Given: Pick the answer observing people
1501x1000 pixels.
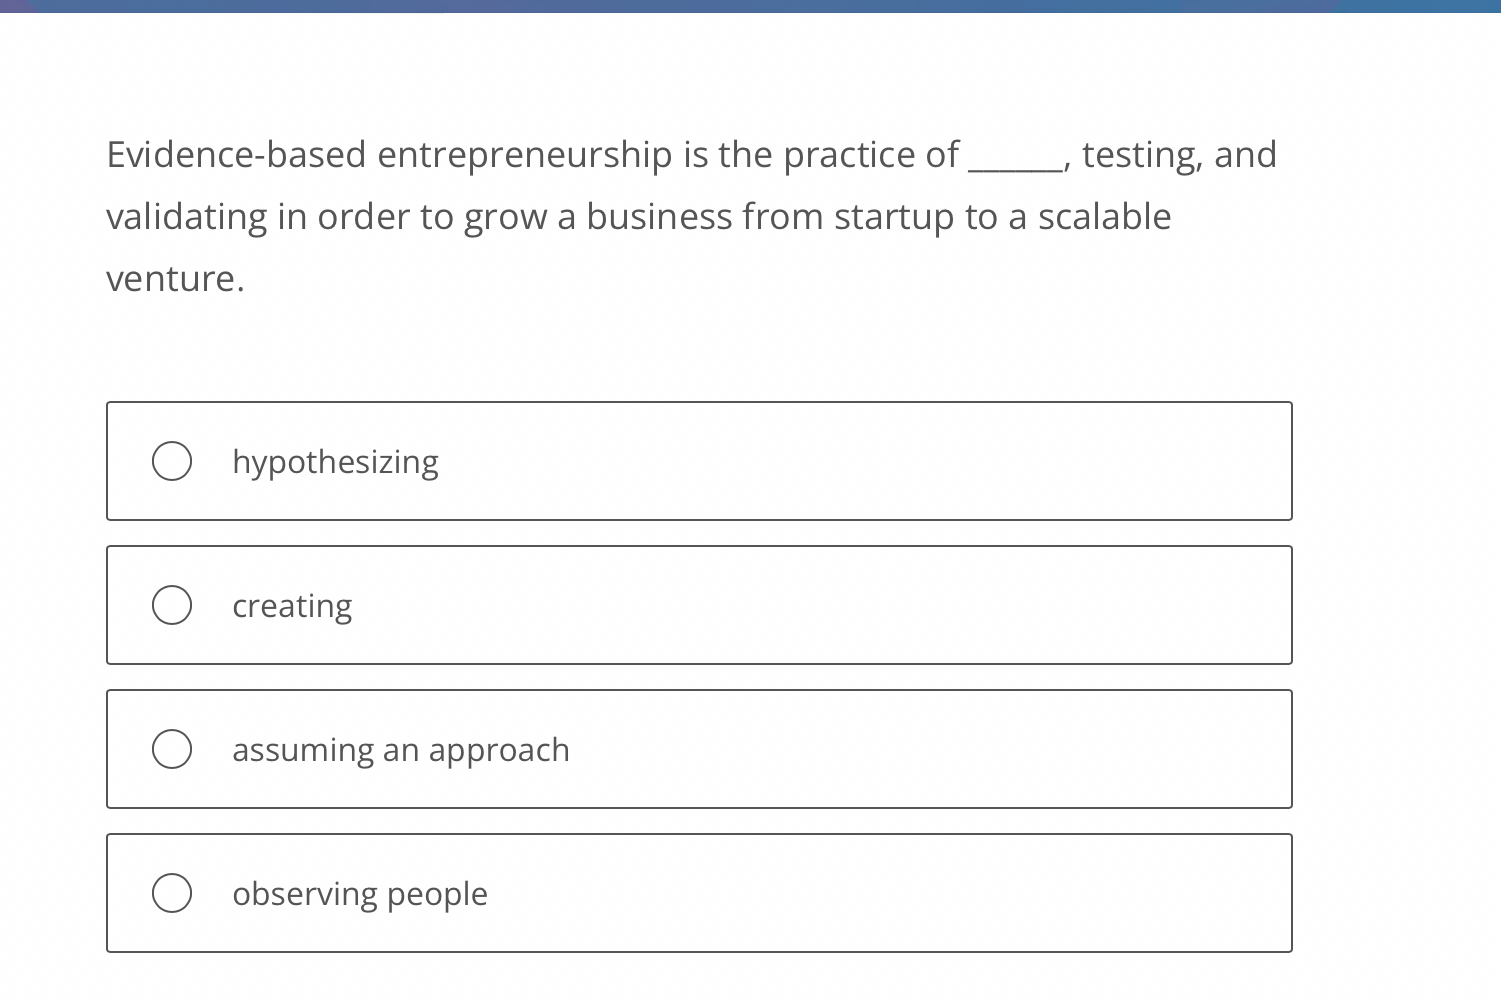Looking at the screenshot, I should [x=360, y=893].
